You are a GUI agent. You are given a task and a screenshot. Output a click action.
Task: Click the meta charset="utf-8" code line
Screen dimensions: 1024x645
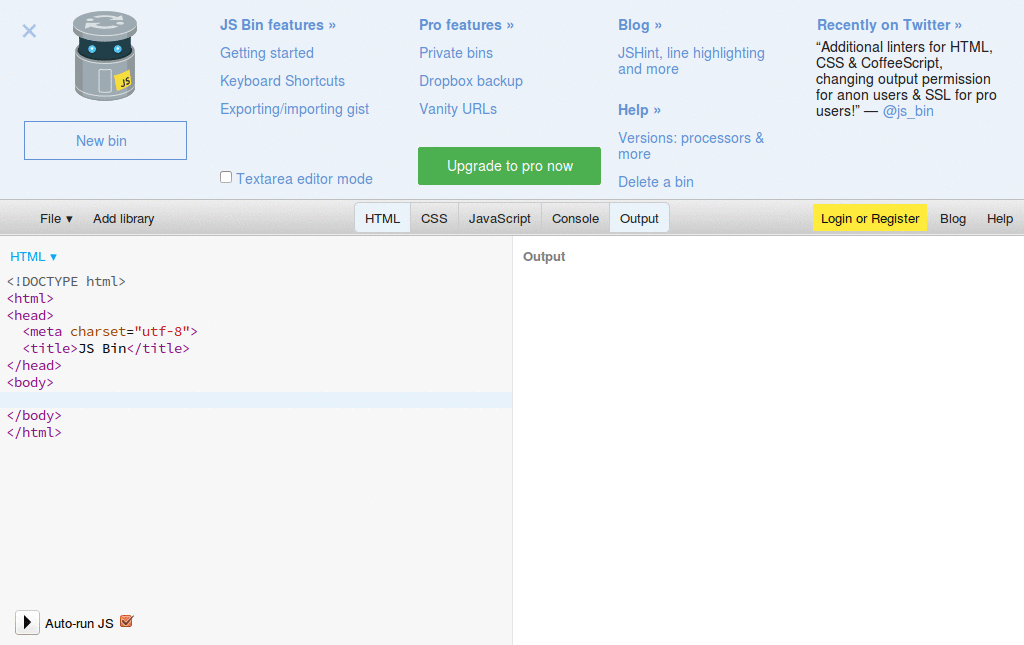(110, 332)
